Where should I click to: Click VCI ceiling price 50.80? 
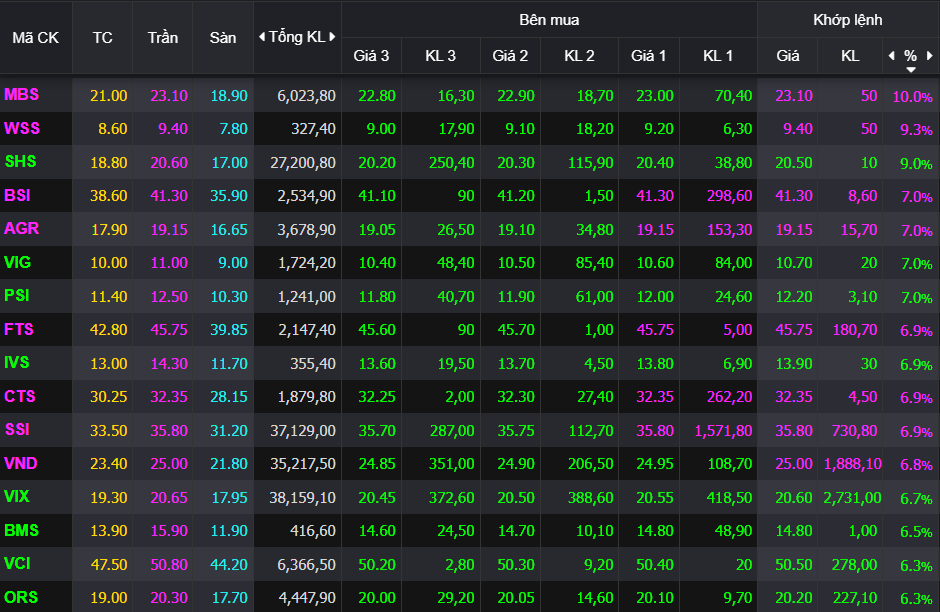point(169,565)
